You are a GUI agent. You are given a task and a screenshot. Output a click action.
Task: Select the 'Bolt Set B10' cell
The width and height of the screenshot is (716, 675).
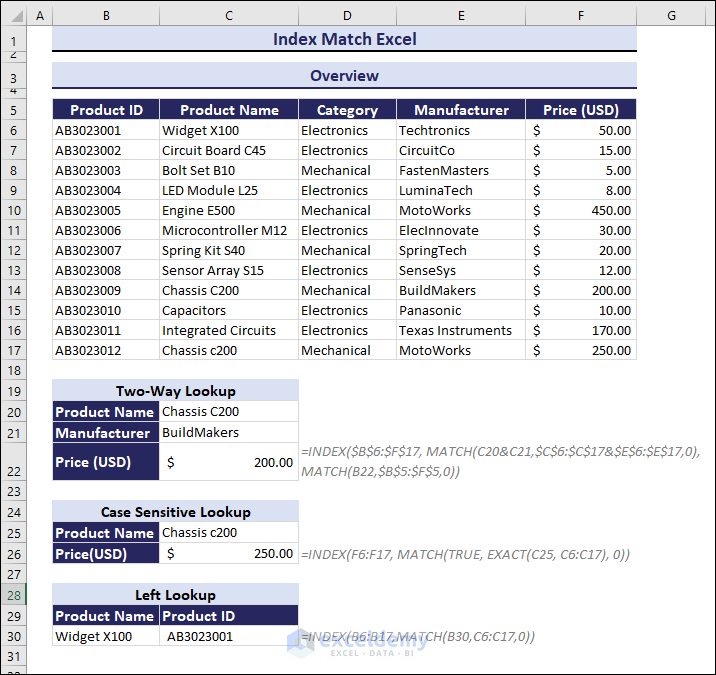pyautogui.click(x=229, y=170)
